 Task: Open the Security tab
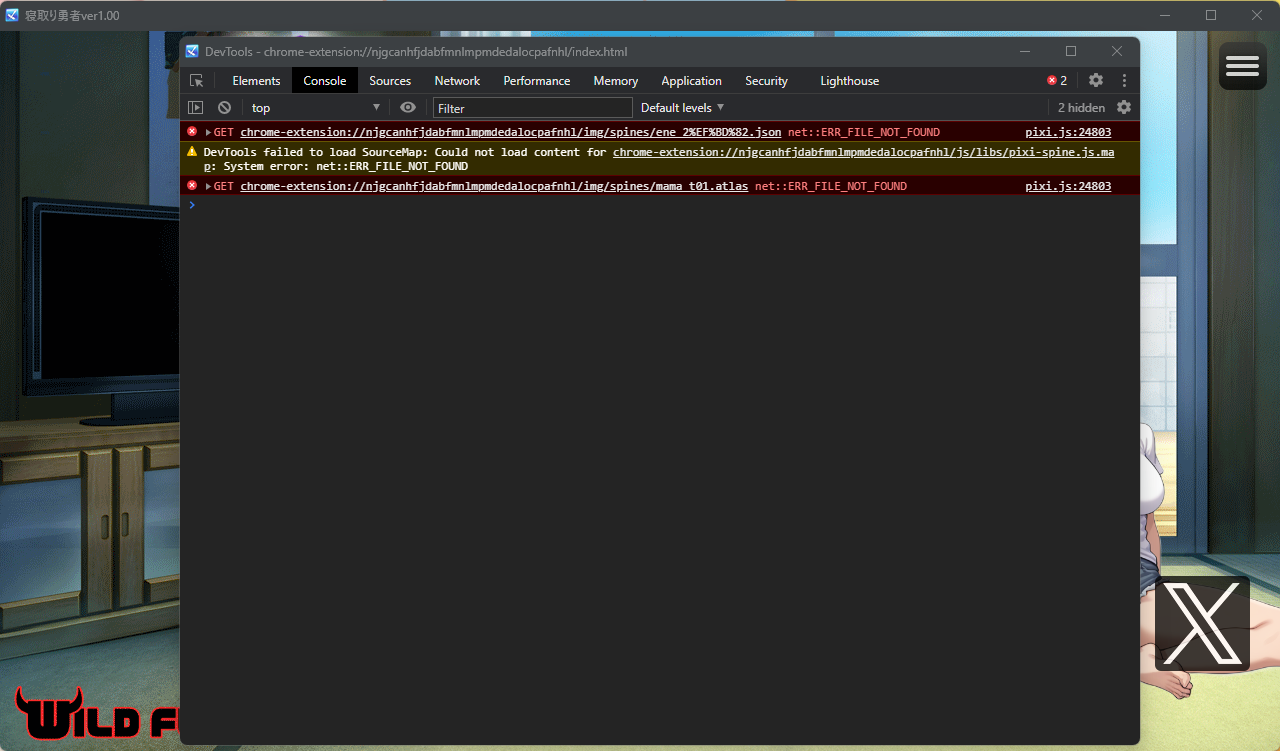coord(766,81)
